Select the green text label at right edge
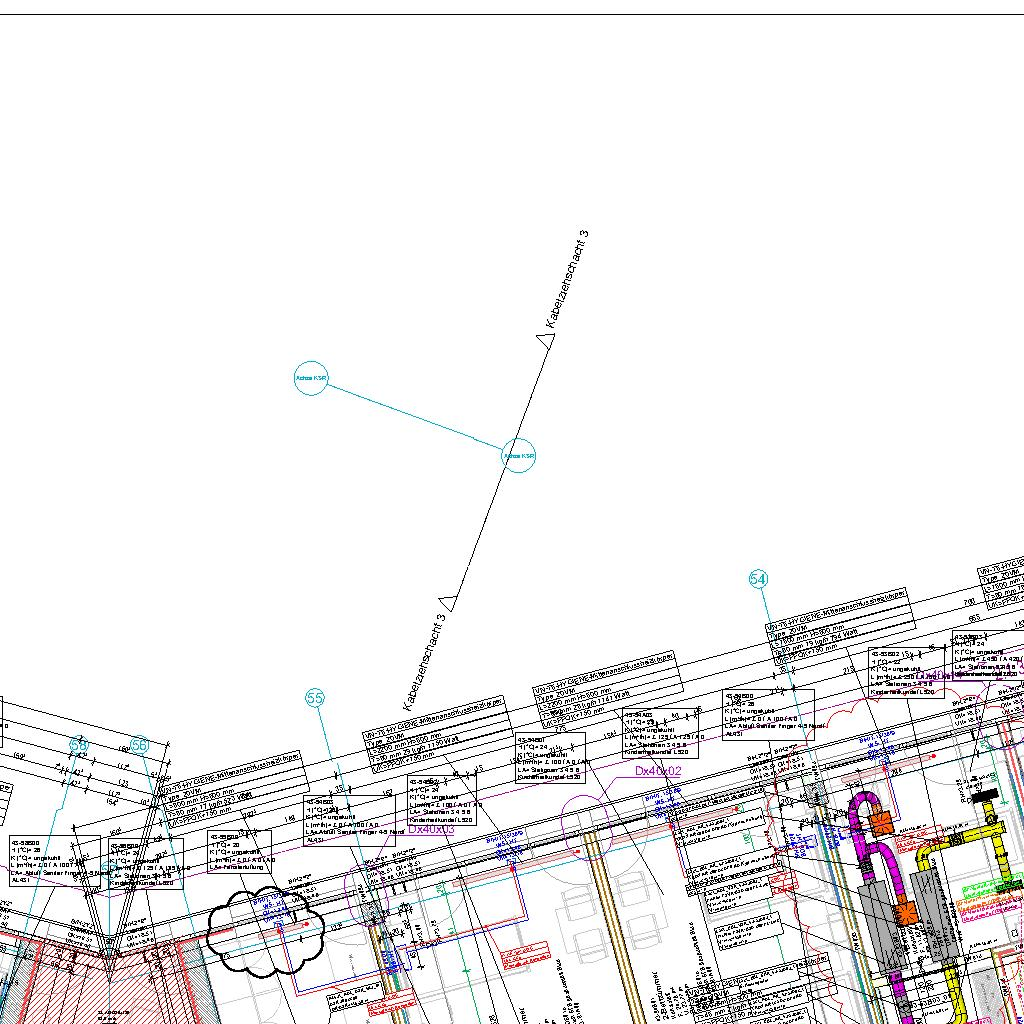 [x=990, y=888]
